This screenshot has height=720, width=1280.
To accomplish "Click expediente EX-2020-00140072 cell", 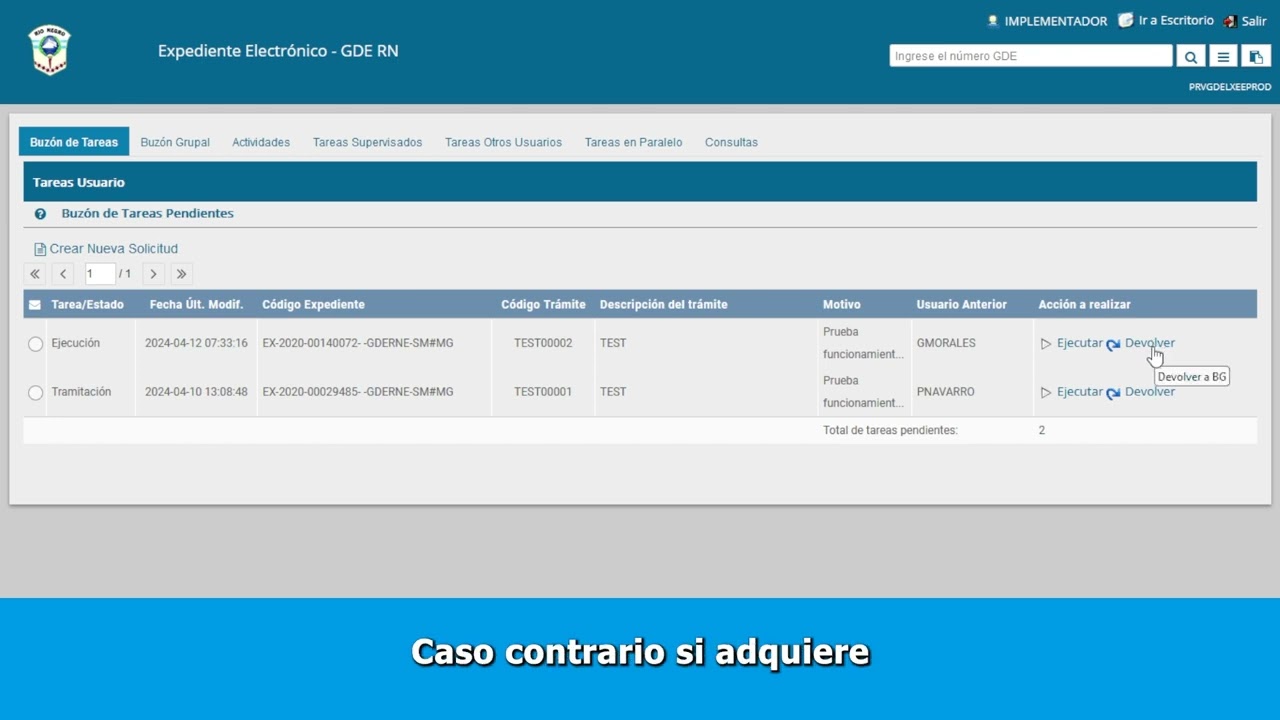I will (x=358, y=343).
